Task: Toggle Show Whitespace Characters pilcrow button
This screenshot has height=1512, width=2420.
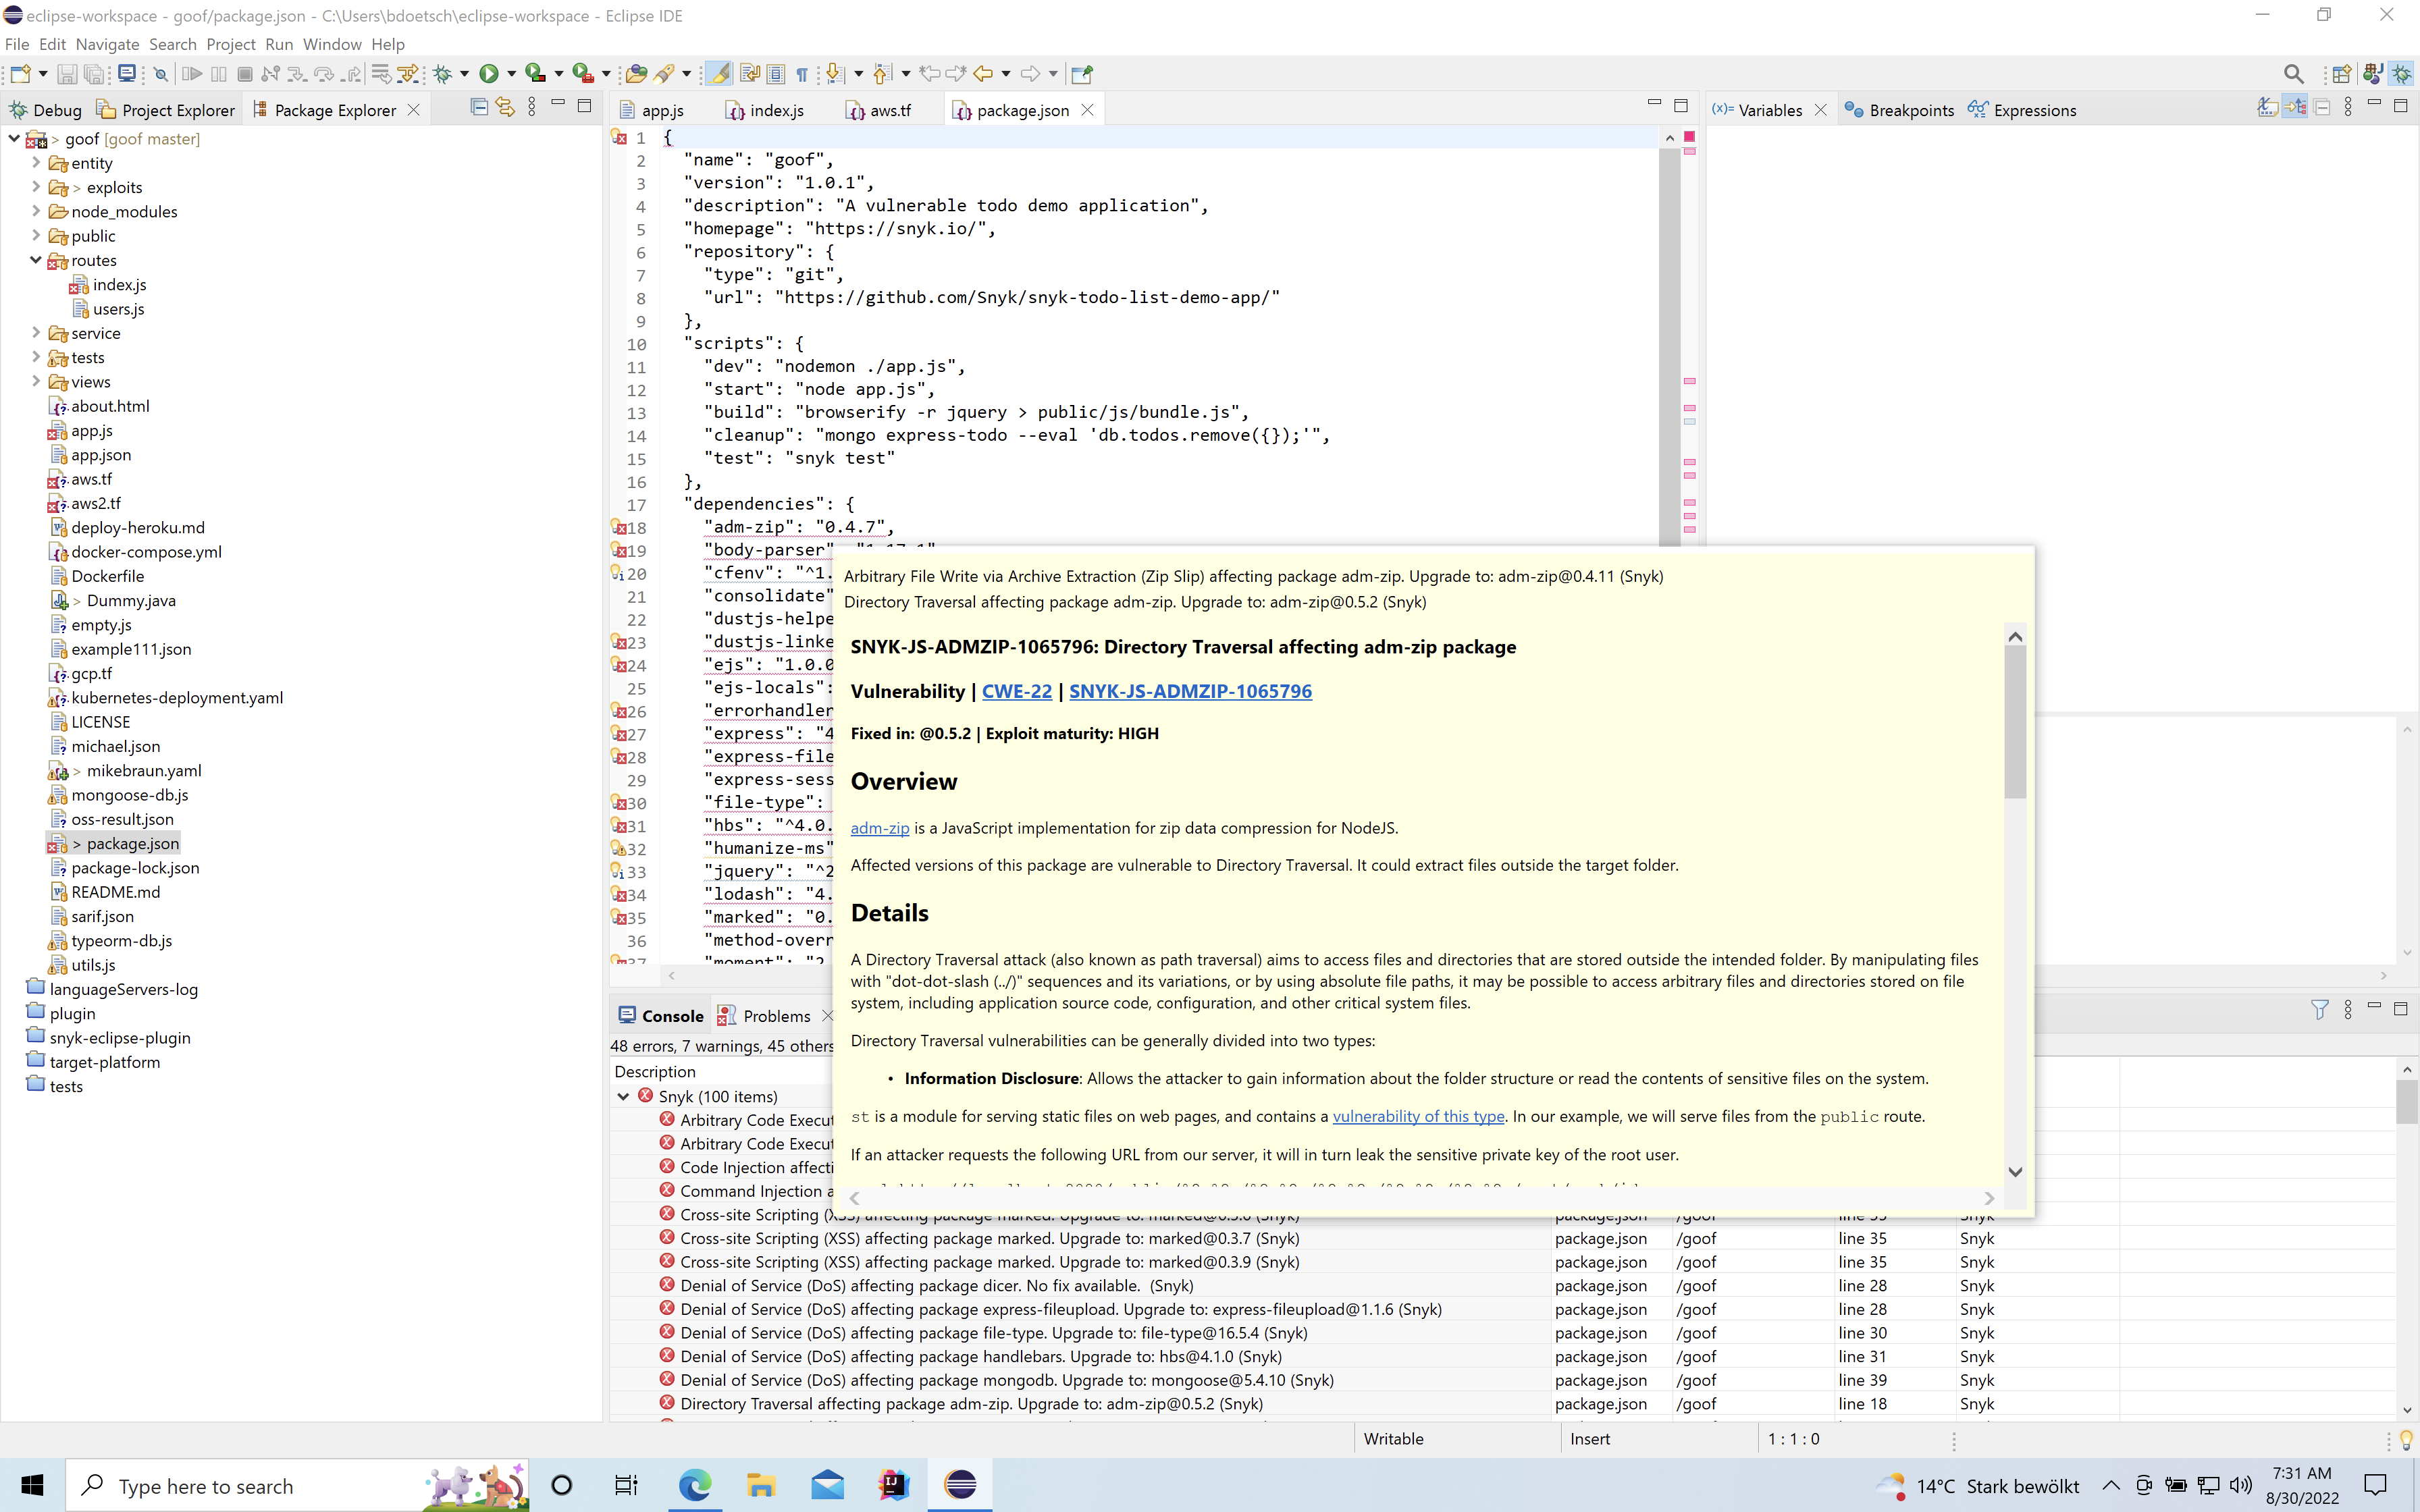Action: click(802, 74)
